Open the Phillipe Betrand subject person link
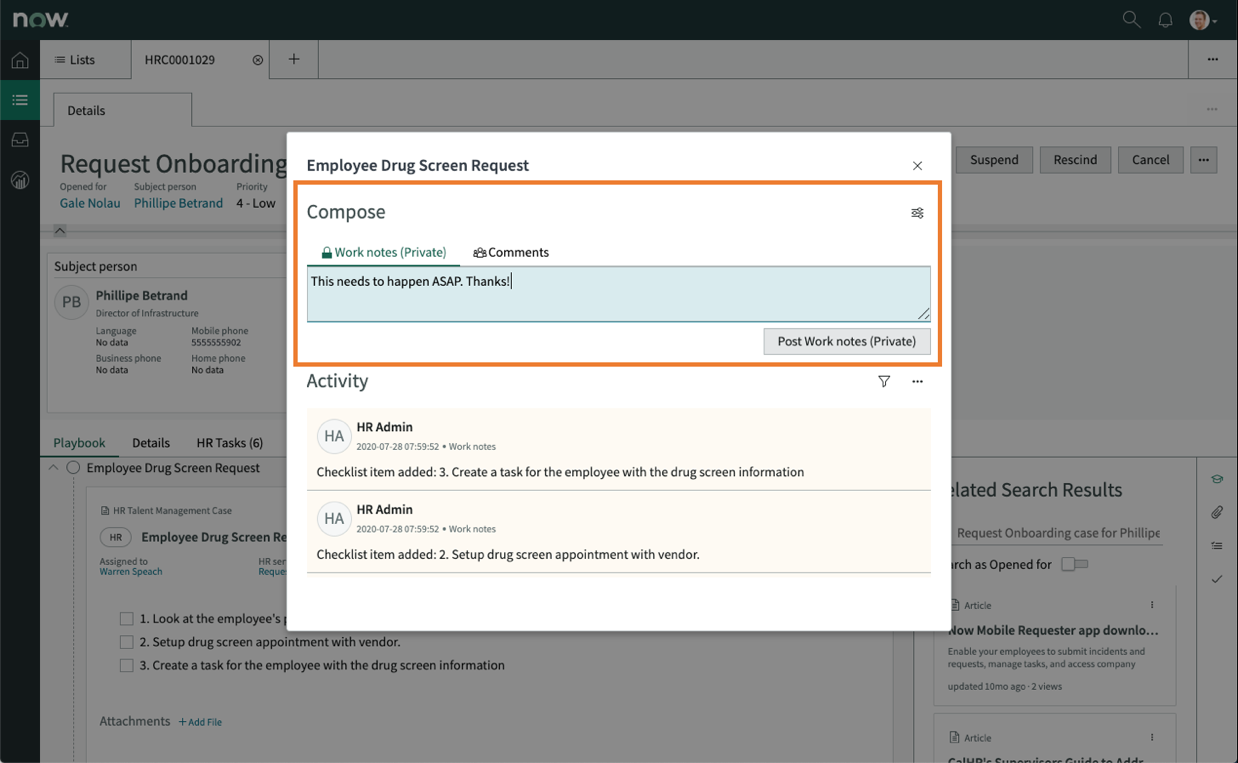This screenshot has width=1238, height=763. coord(179,203)
